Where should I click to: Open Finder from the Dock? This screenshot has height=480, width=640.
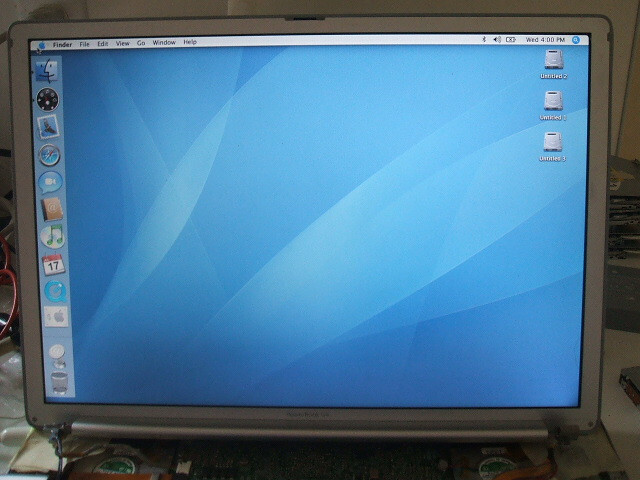coord(47,71)
